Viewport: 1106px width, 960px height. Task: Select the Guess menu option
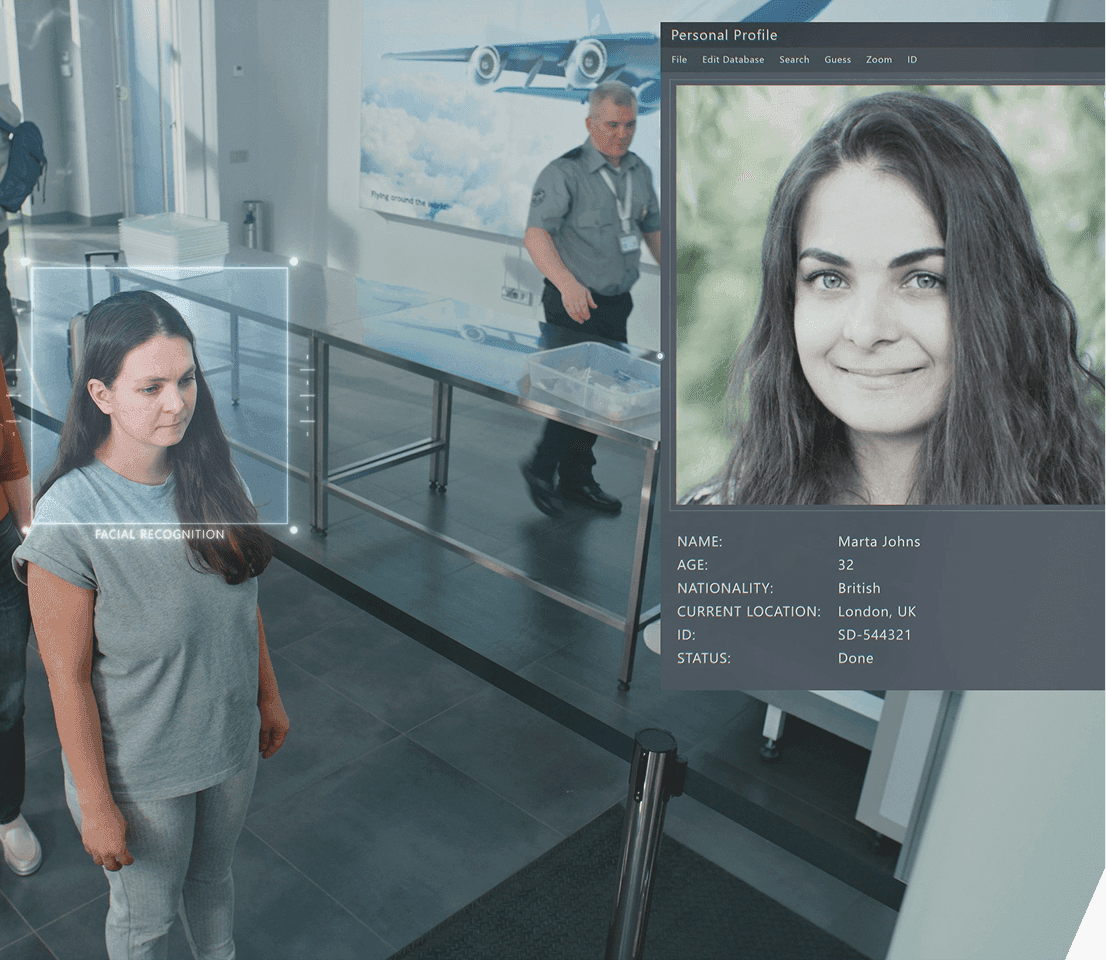[837, 60]
